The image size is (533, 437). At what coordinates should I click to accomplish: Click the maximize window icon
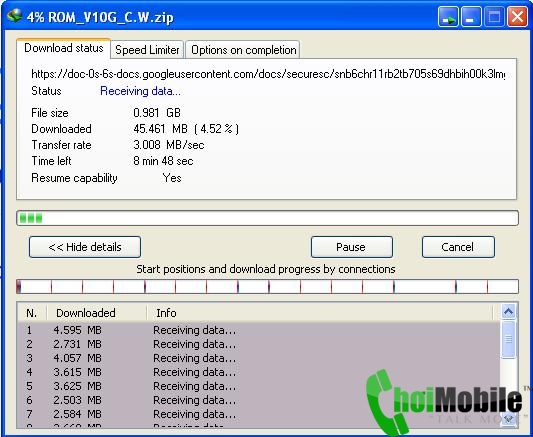tap(494, 16)
